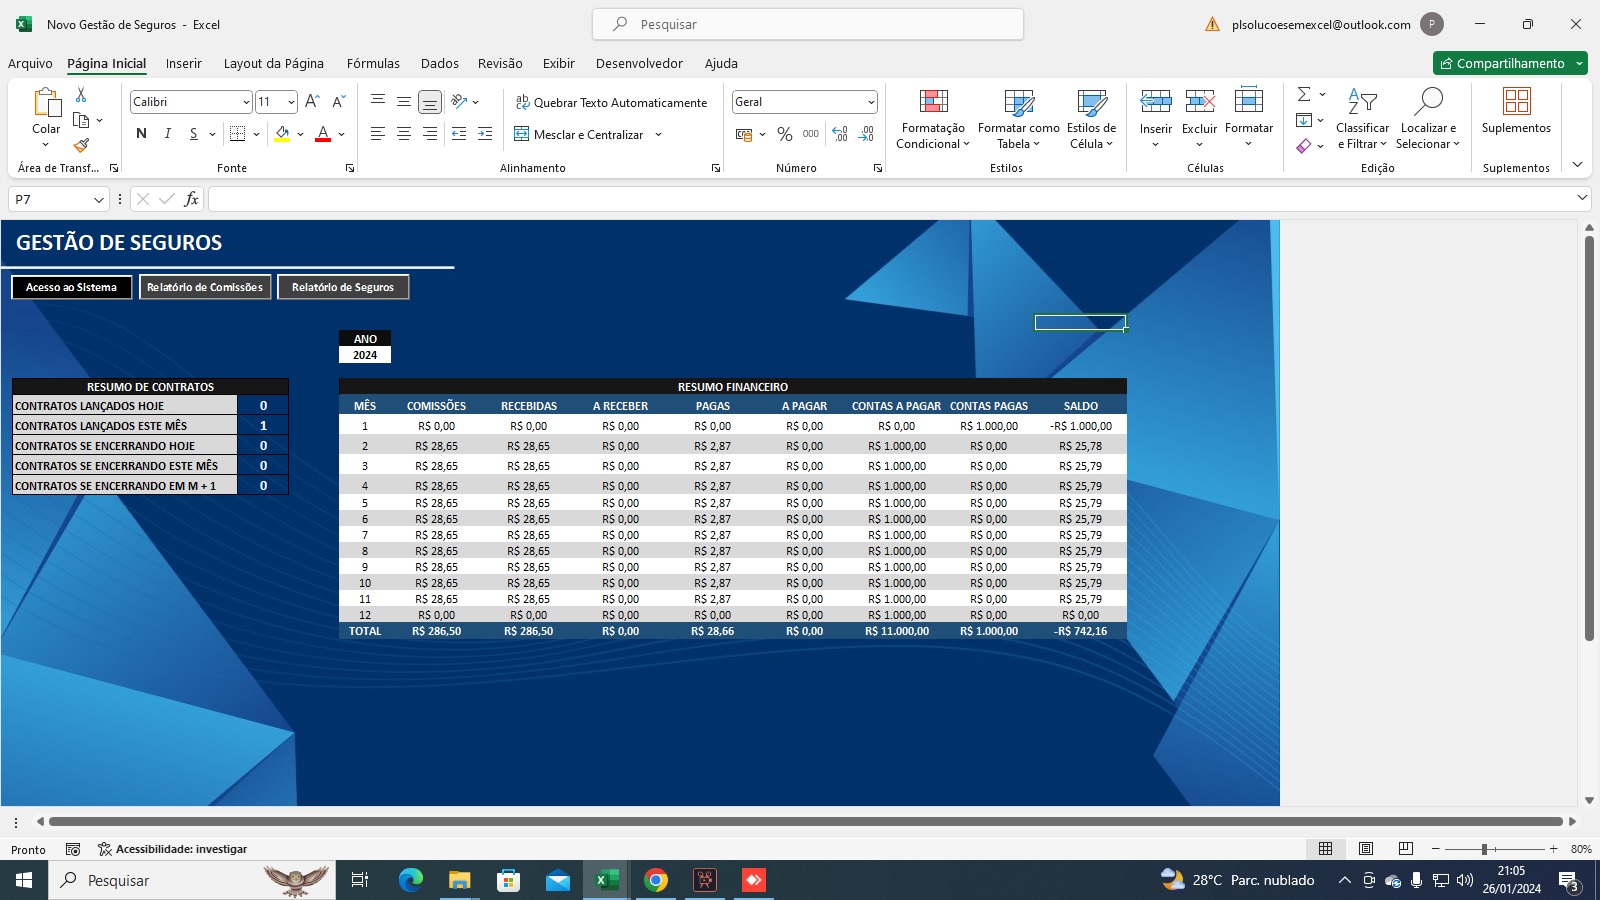Open Google Chrome from the taskbar
Image resolution: width=1600 pixels, height=900 pixels.
point(656,880)
